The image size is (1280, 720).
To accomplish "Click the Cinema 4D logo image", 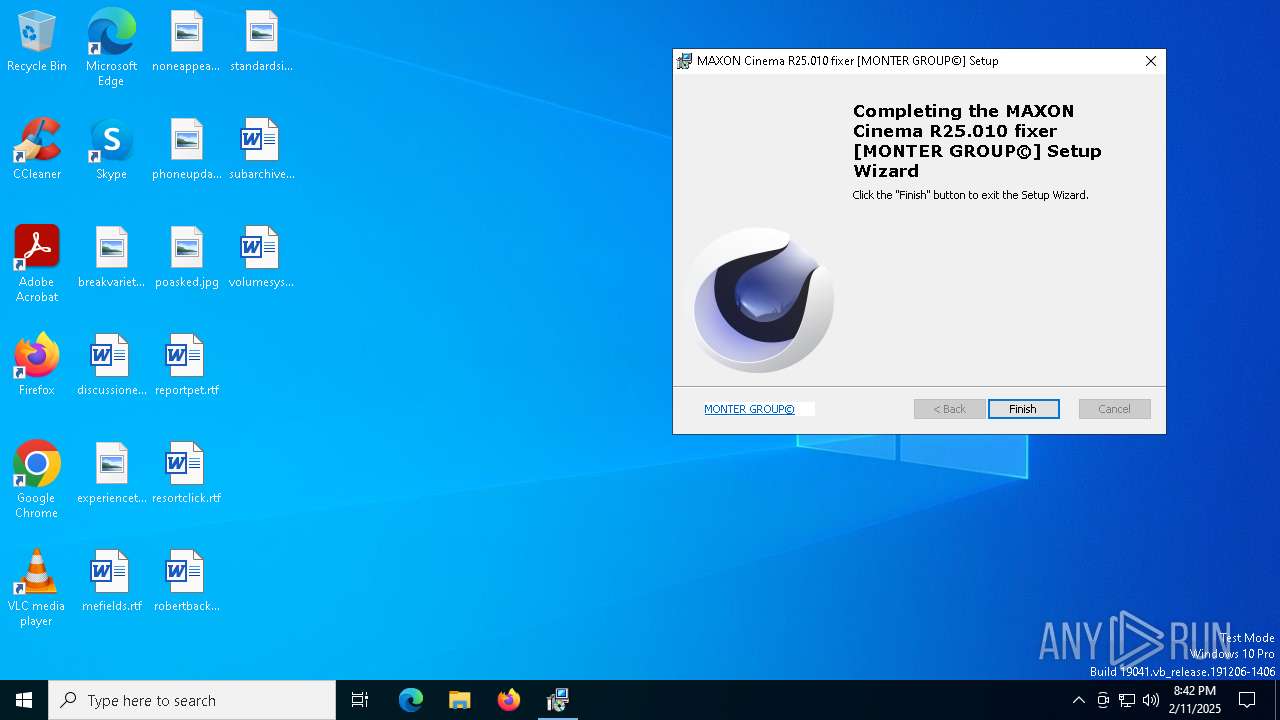I will (762, 300).
